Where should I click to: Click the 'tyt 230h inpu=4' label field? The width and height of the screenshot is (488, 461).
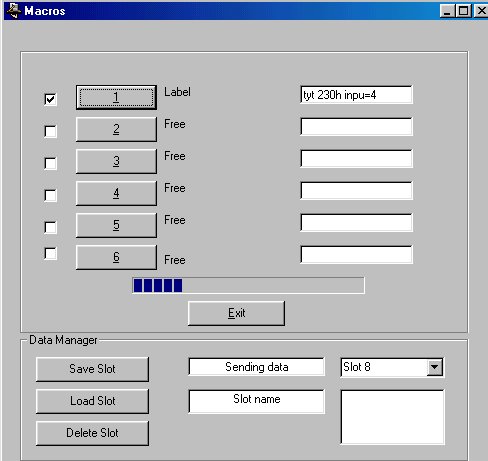coord(356,95)
